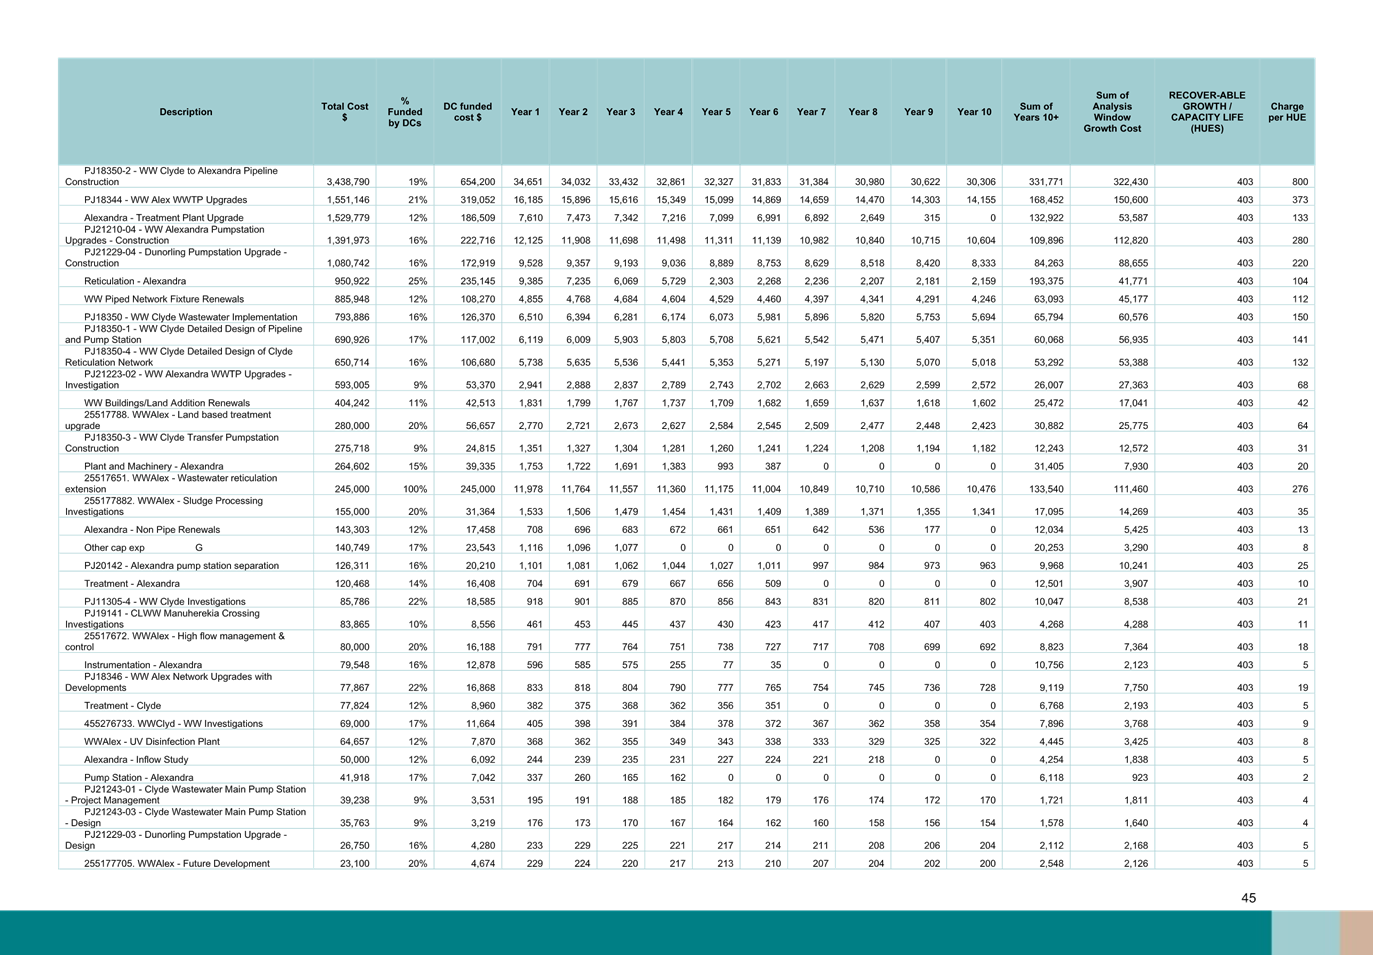The width and height of the screenshot is (1373, 955).
Task: Select WW Piped Network Fixture Renewals row
Action: 686,299
